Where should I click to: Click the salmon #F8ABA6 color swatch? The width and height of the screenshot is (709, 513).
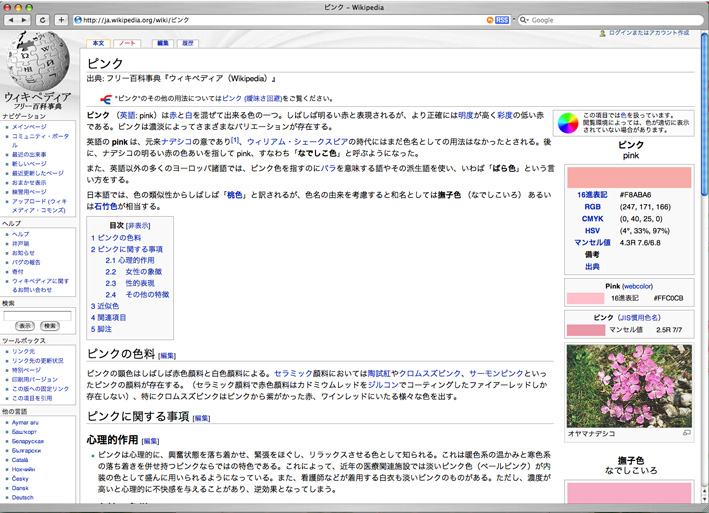point(629,177)
